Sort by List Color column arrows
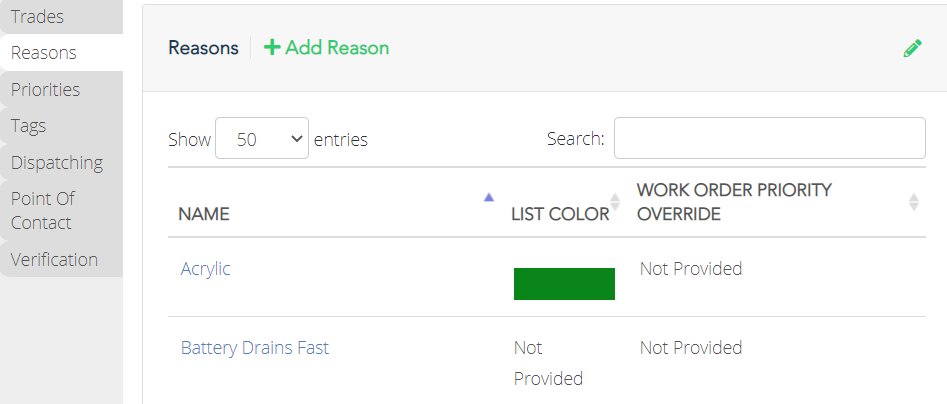 click(615, 202)
